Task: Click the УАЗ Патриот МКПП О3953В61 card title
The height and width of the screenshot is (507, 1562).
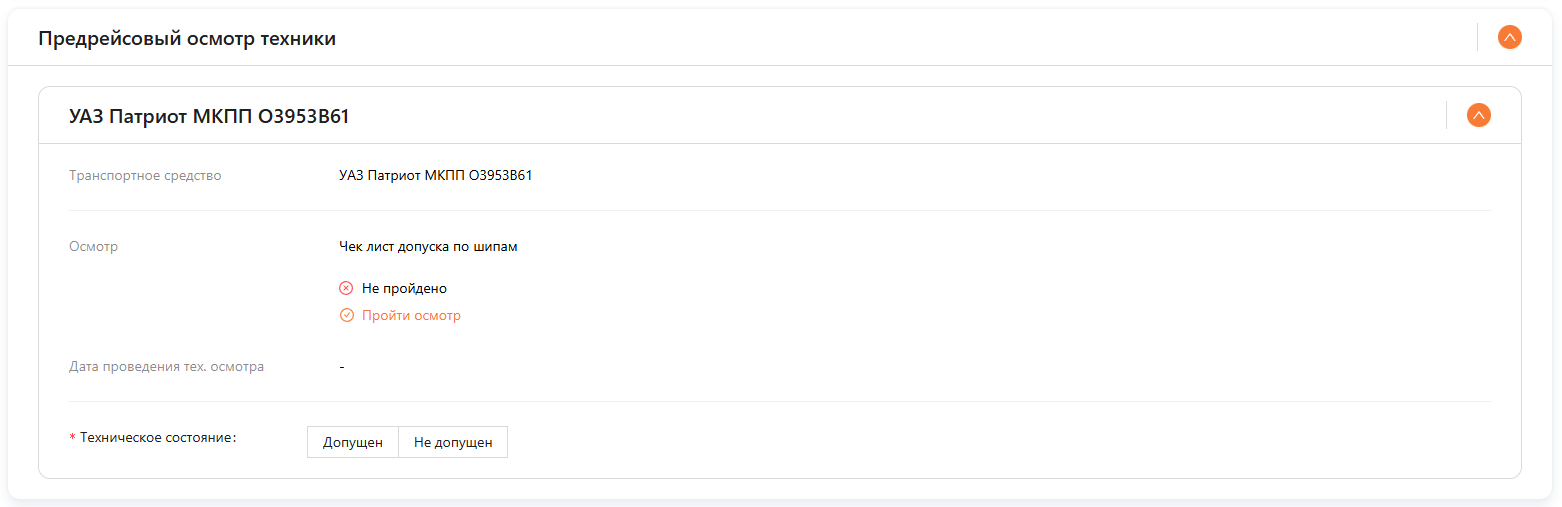Action: click(209, 116)
